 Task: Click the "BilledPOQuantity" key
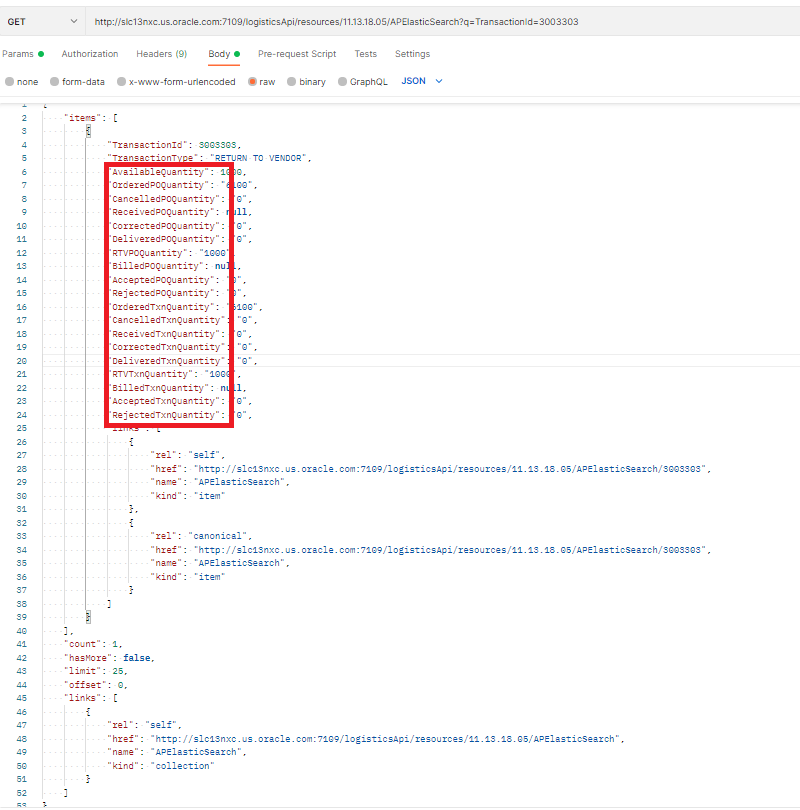(x=156, y=266)
